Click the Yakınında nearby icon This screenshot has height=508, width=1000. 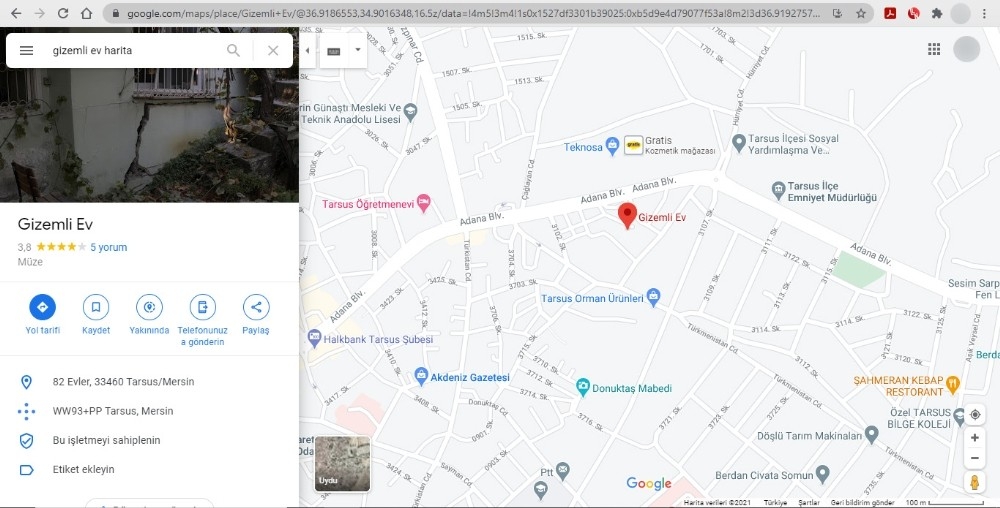point(149,307)
